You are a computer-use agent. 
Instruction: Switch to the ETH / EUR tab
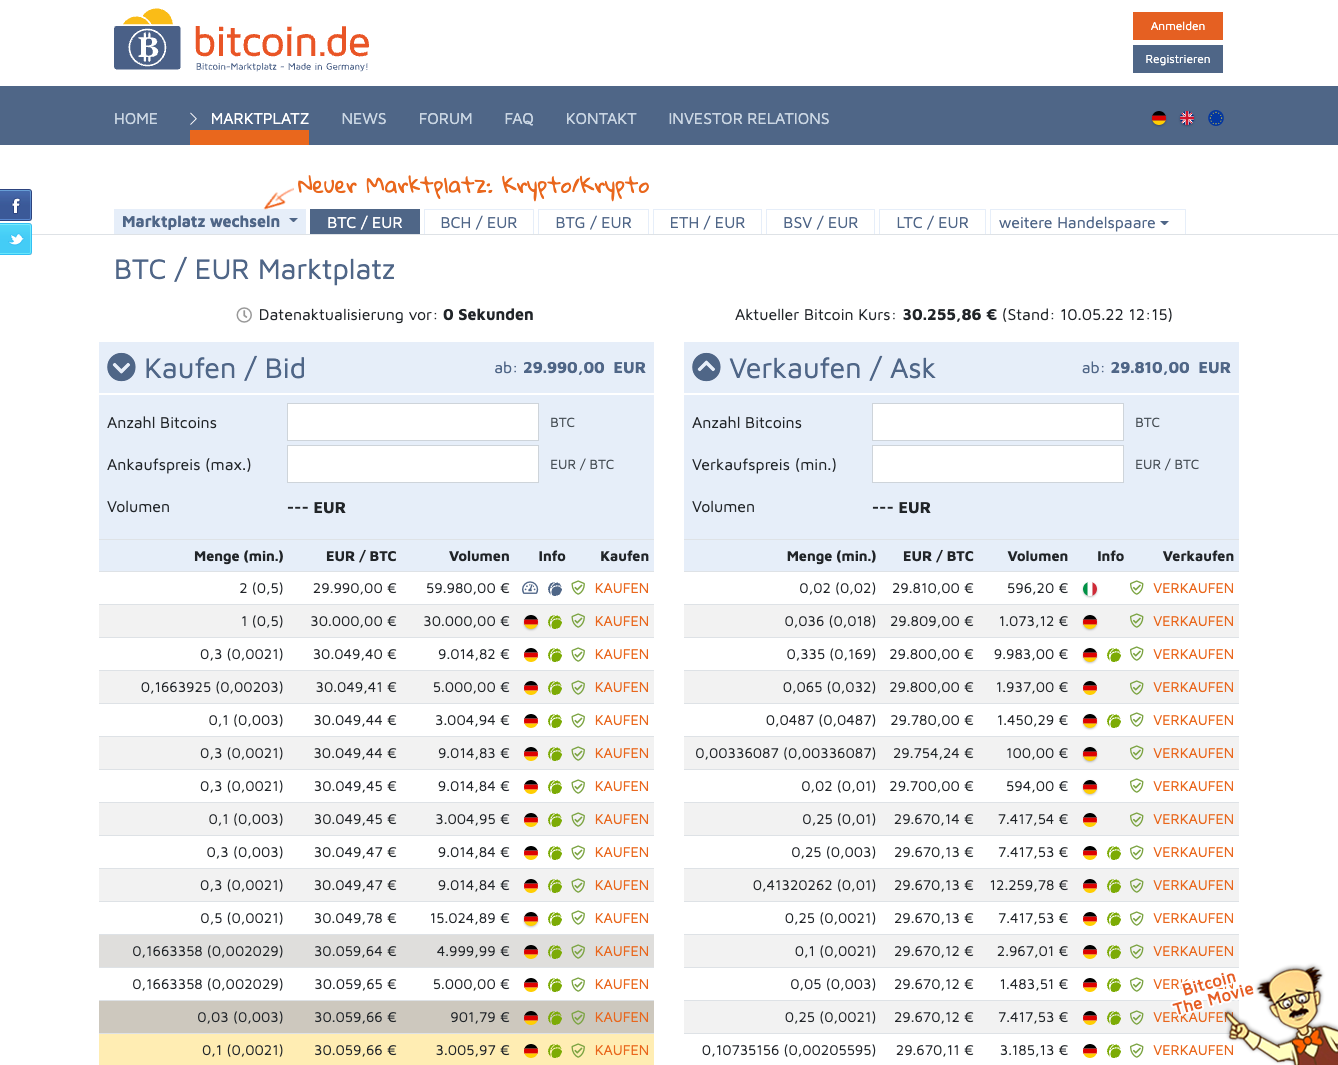pos(707,223)
